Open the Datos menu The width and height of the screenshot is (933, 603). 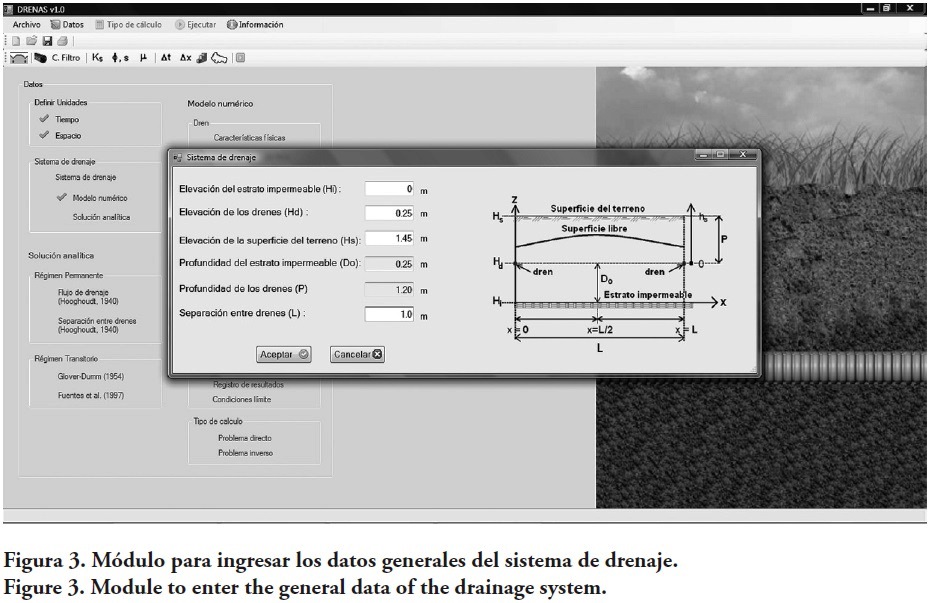[68, 25]
